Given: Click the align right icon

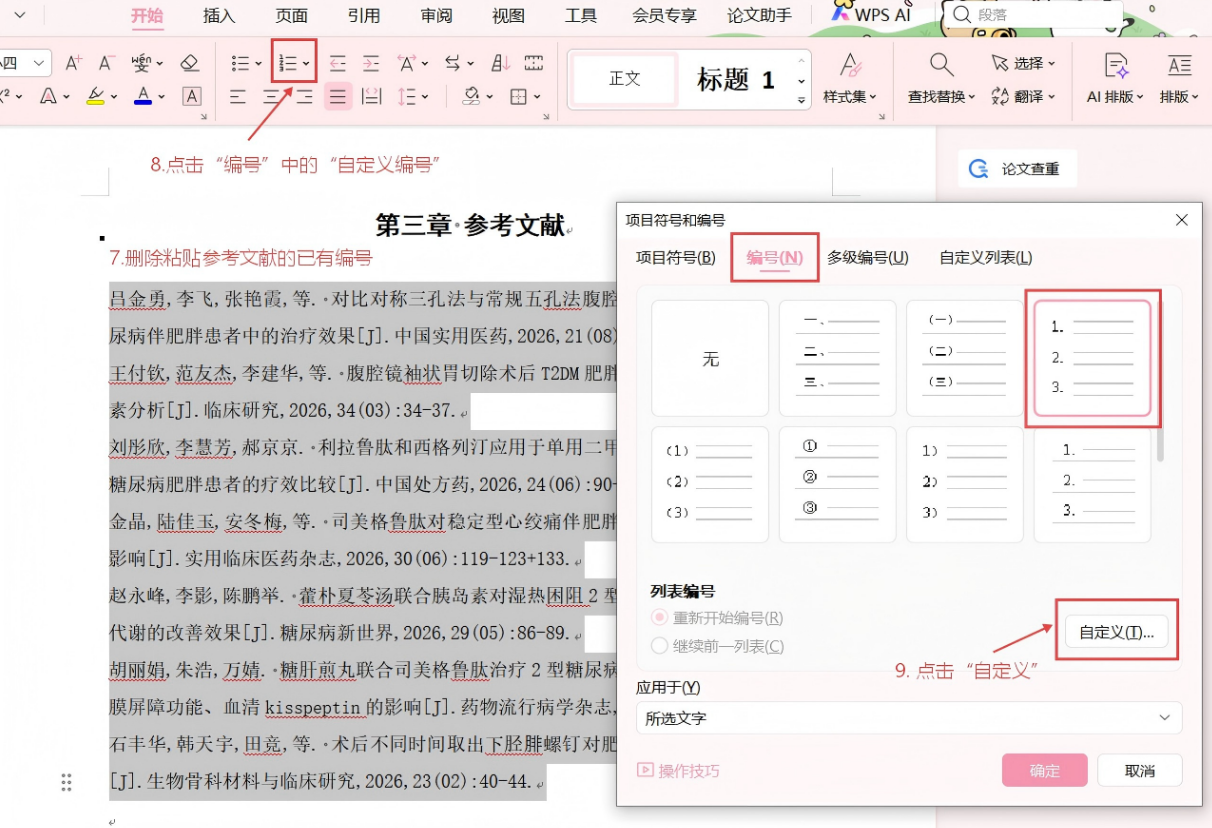Looking at the screenshot, I should tap(304, 97).
